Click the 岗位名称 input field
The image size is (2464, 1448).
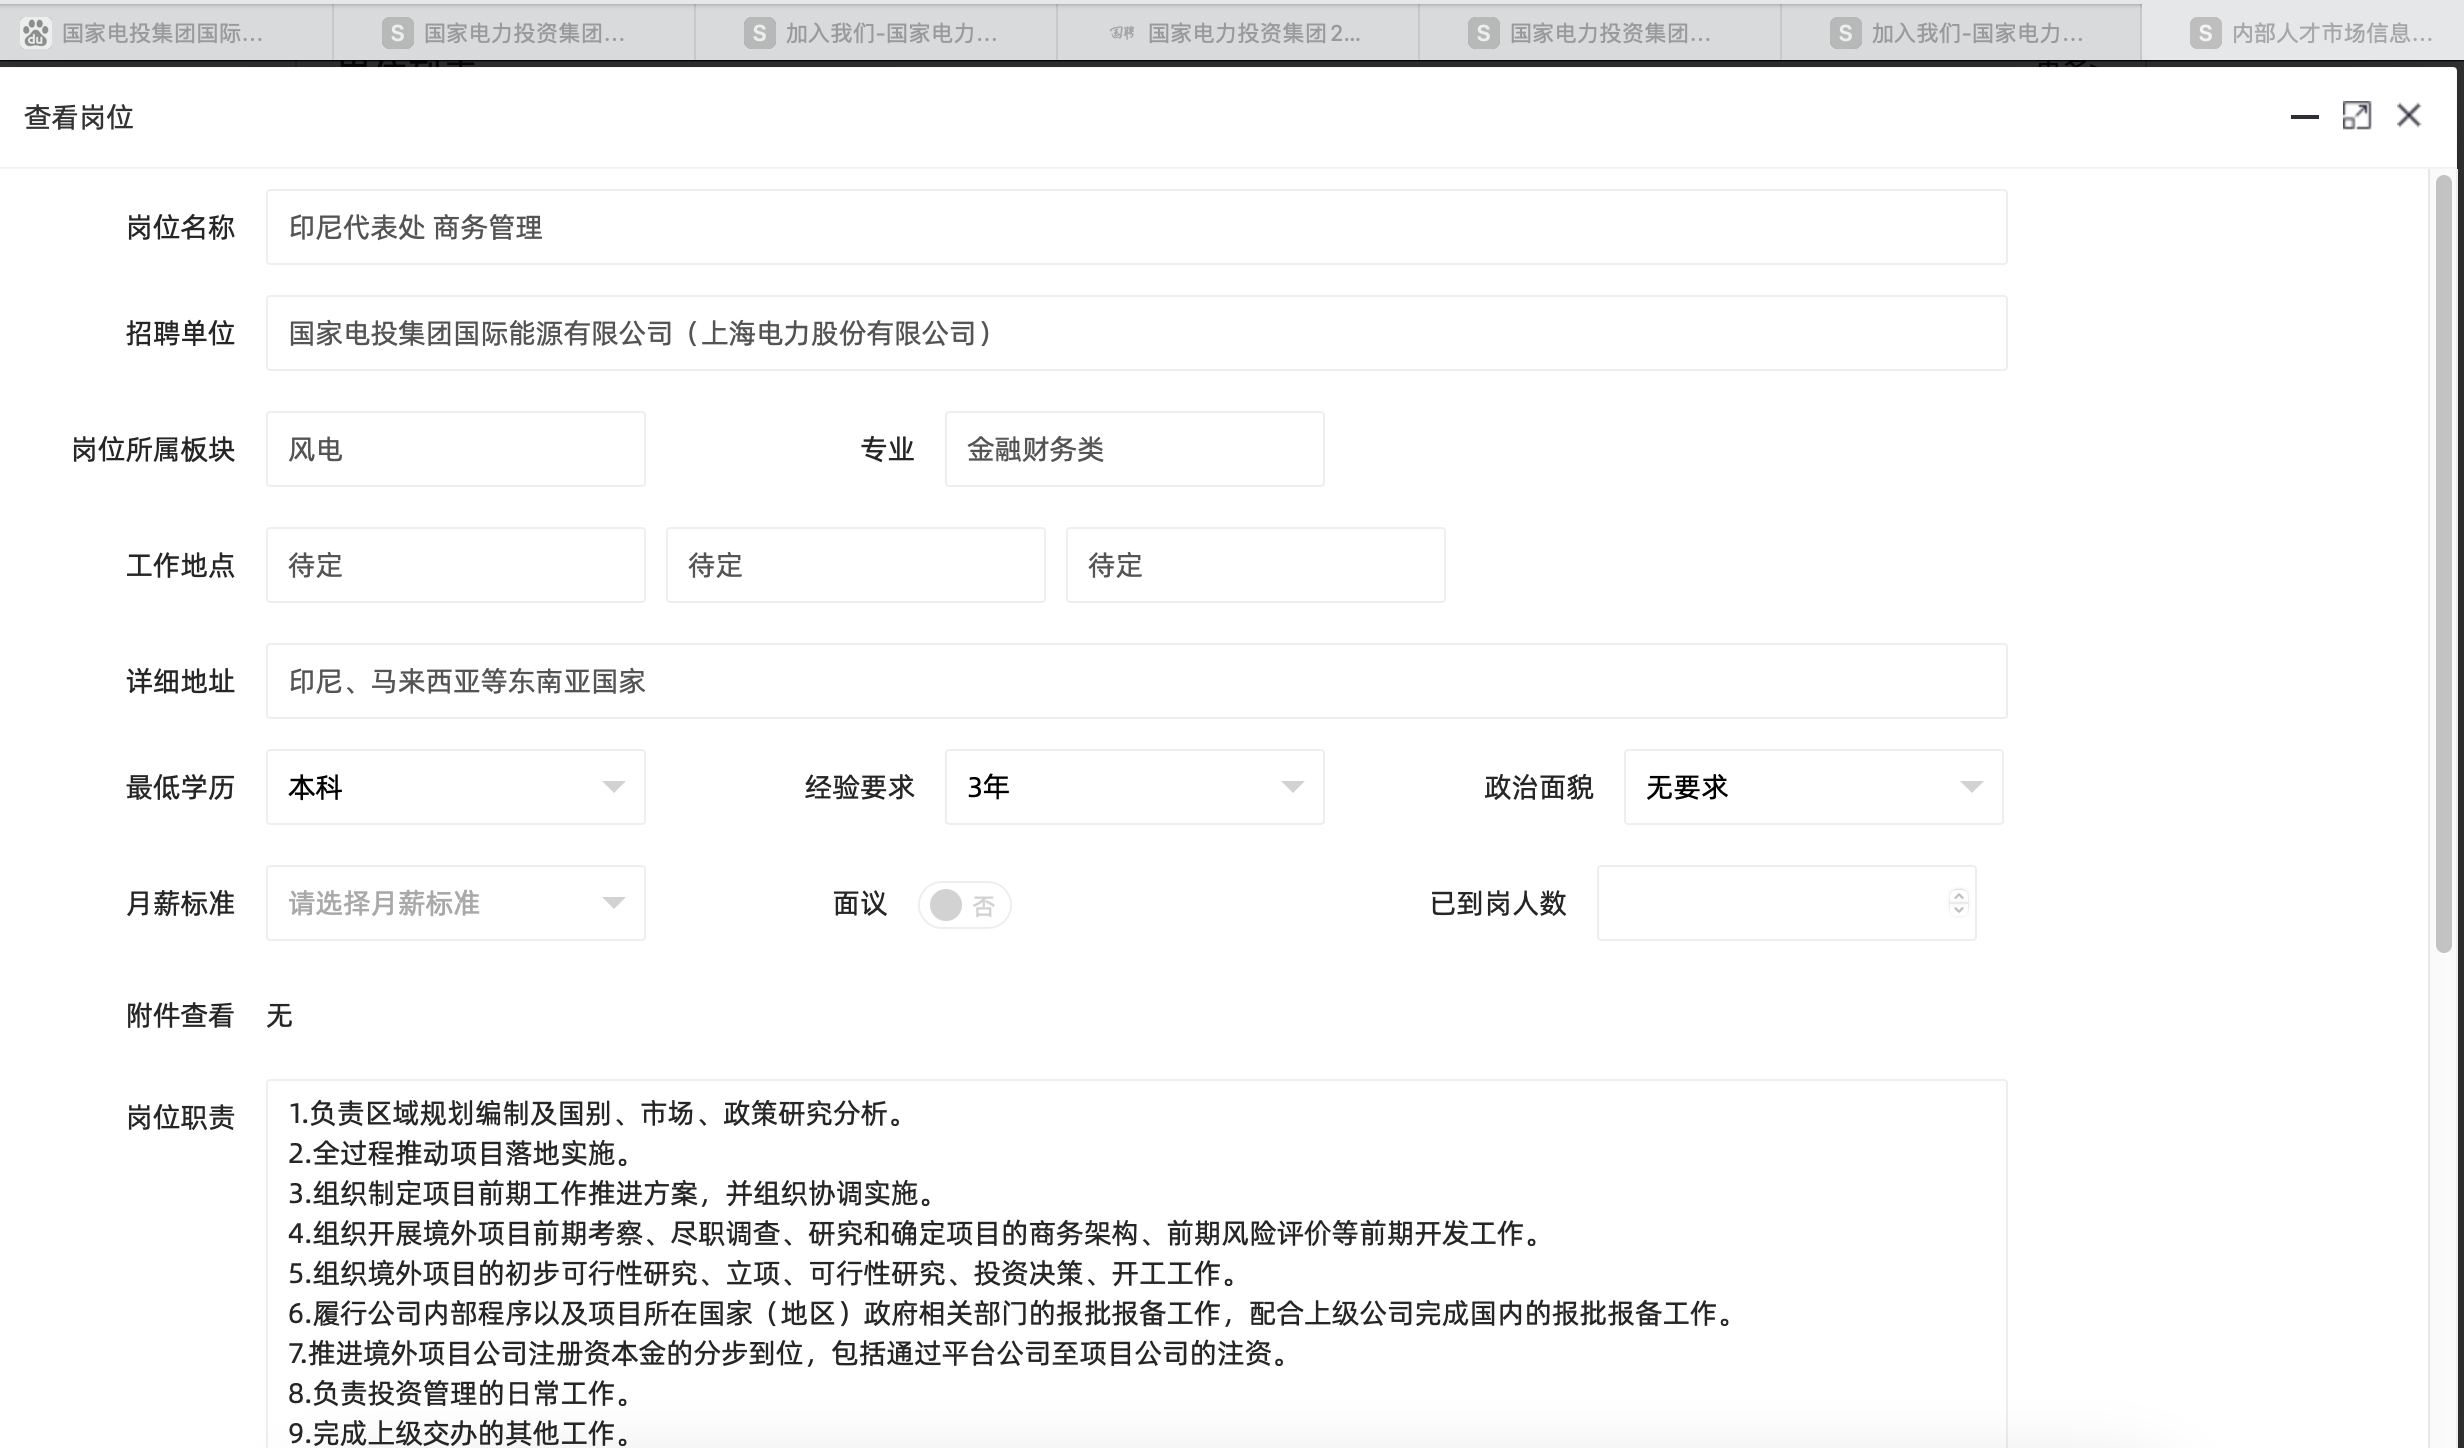tap(1136, 227)
